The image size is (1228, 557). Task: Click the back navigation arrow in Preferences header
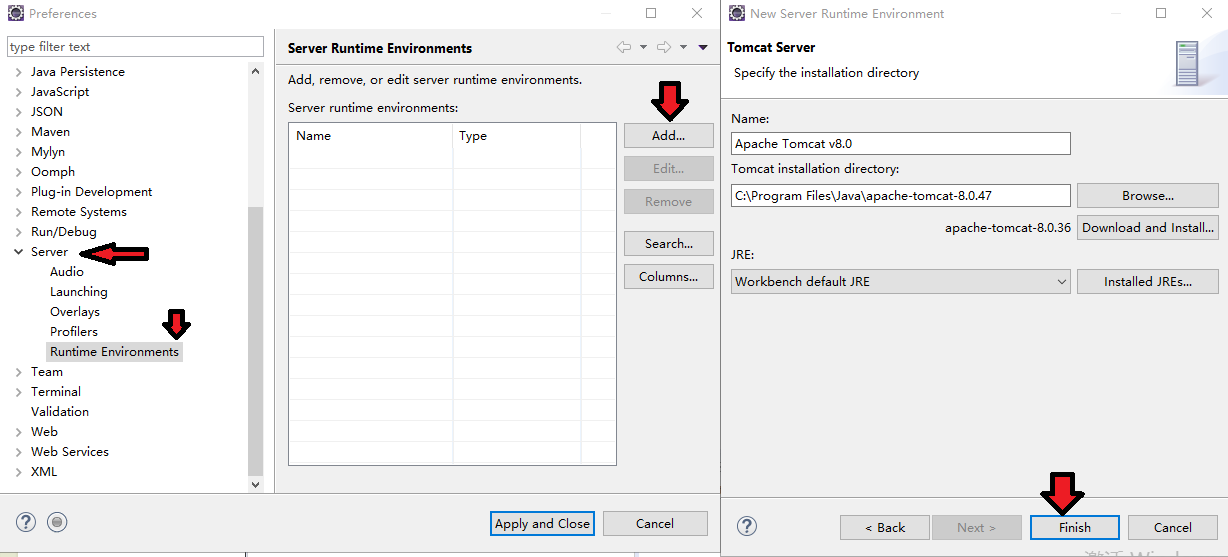click(x=624, y=47)
